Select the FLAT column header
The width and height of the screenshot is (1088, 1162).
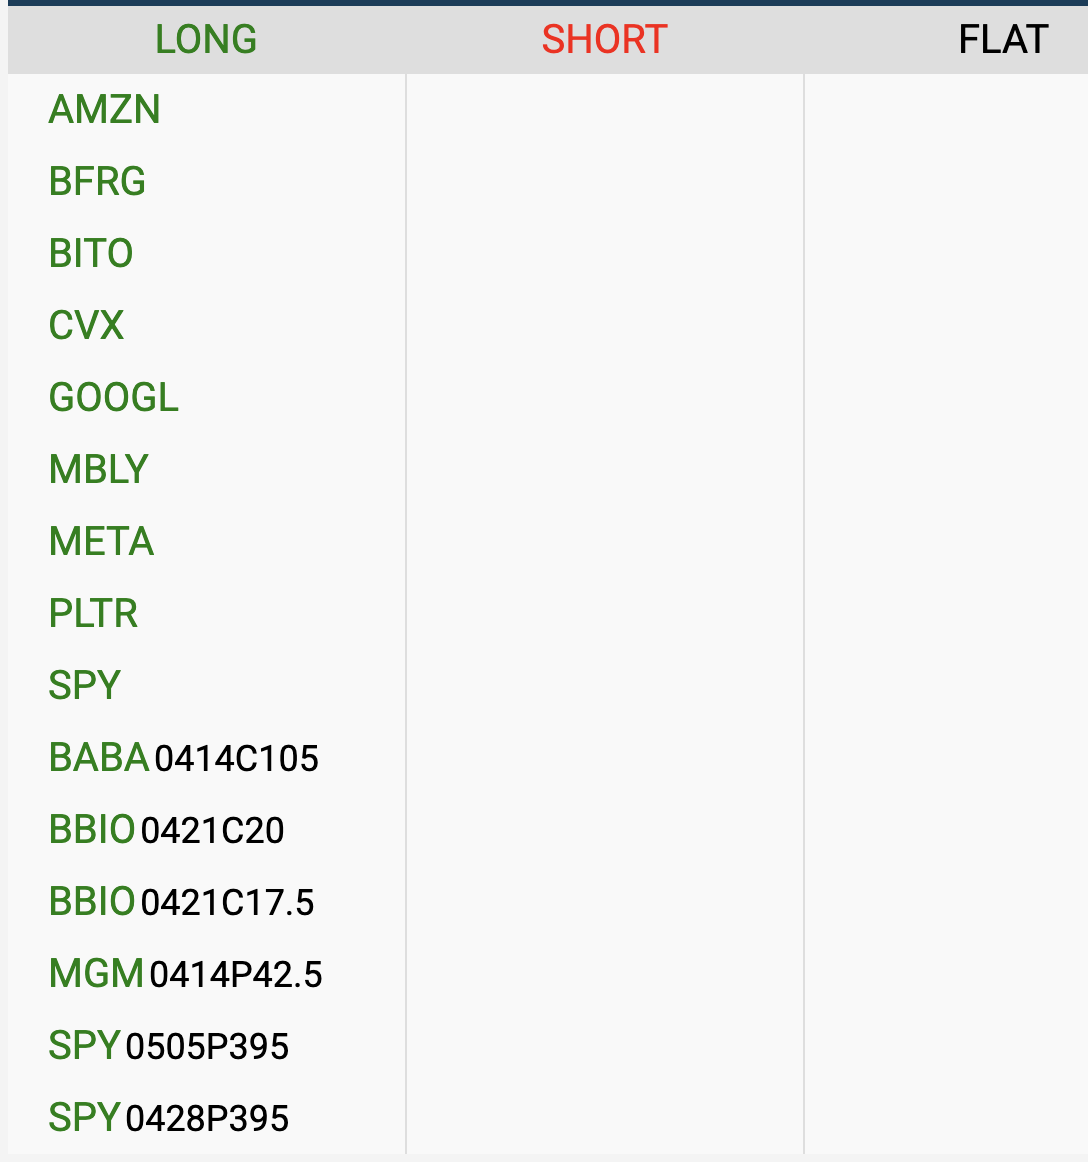1002,40
